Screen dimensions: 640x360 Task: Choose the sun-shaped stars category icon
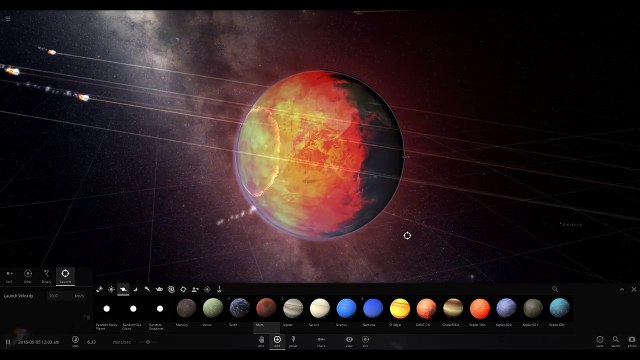click(x=111, y=289)
